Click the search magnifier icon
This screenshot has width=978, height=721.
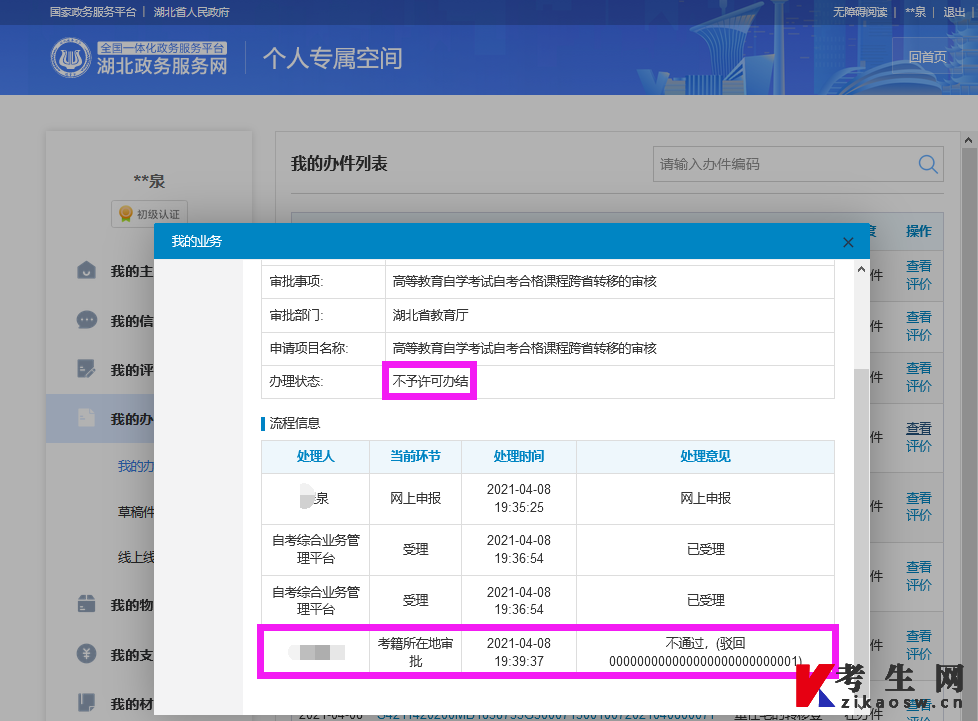coord(927,164)
